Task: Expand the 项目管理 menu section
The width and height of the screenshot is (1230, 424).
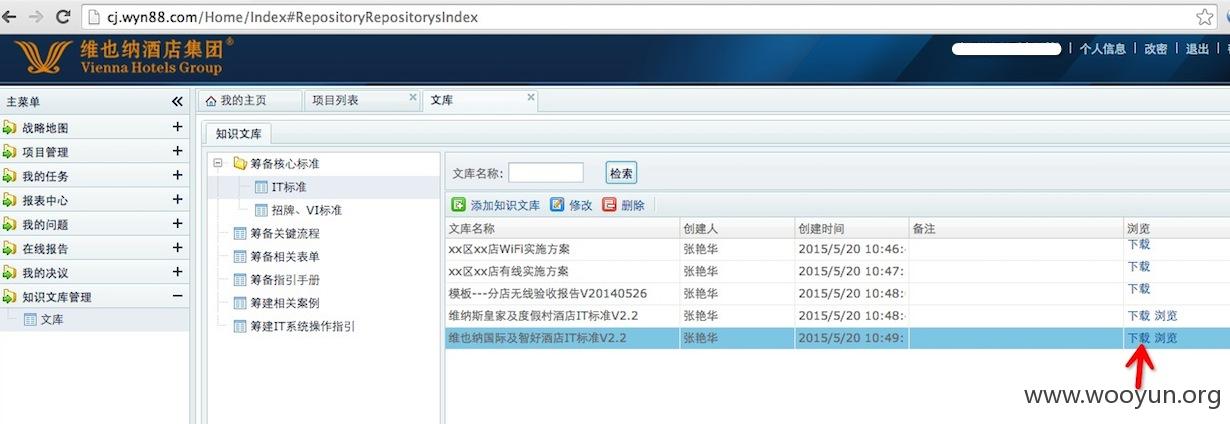Action: coord(177,151)
